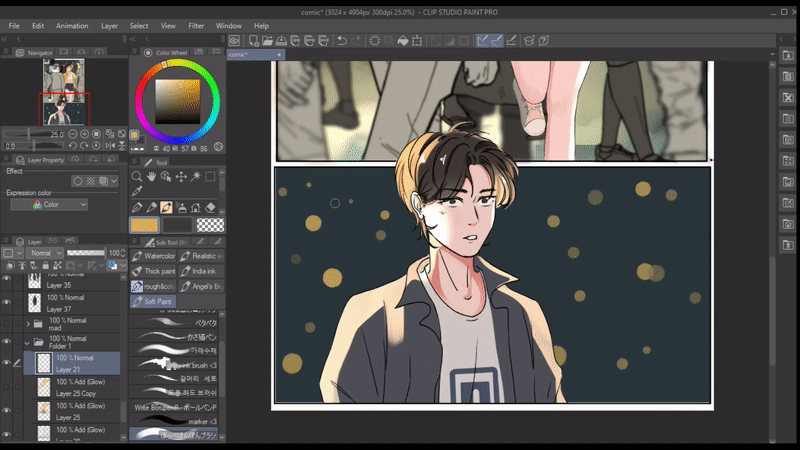Select the Auto select magic wand tool

click(195, 177)
